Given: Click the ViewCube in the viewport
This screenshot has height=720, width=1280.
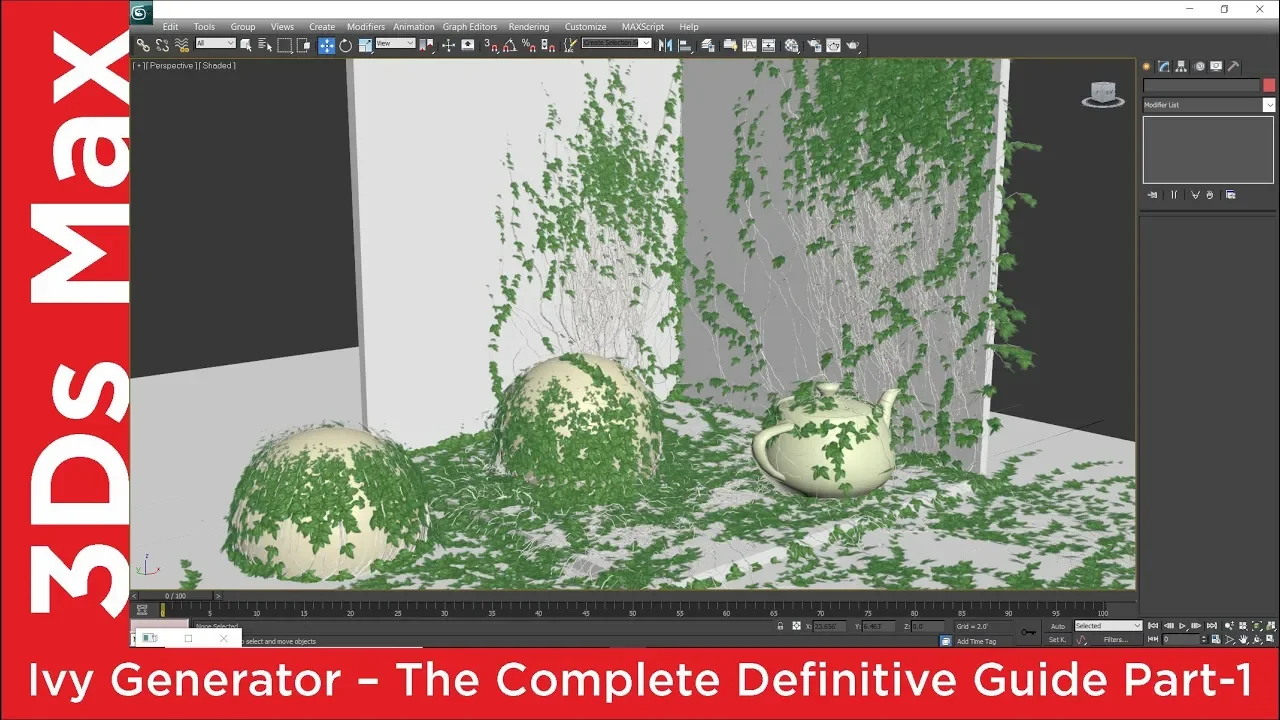Looking at the screenshot, I should click(1103, 94).
